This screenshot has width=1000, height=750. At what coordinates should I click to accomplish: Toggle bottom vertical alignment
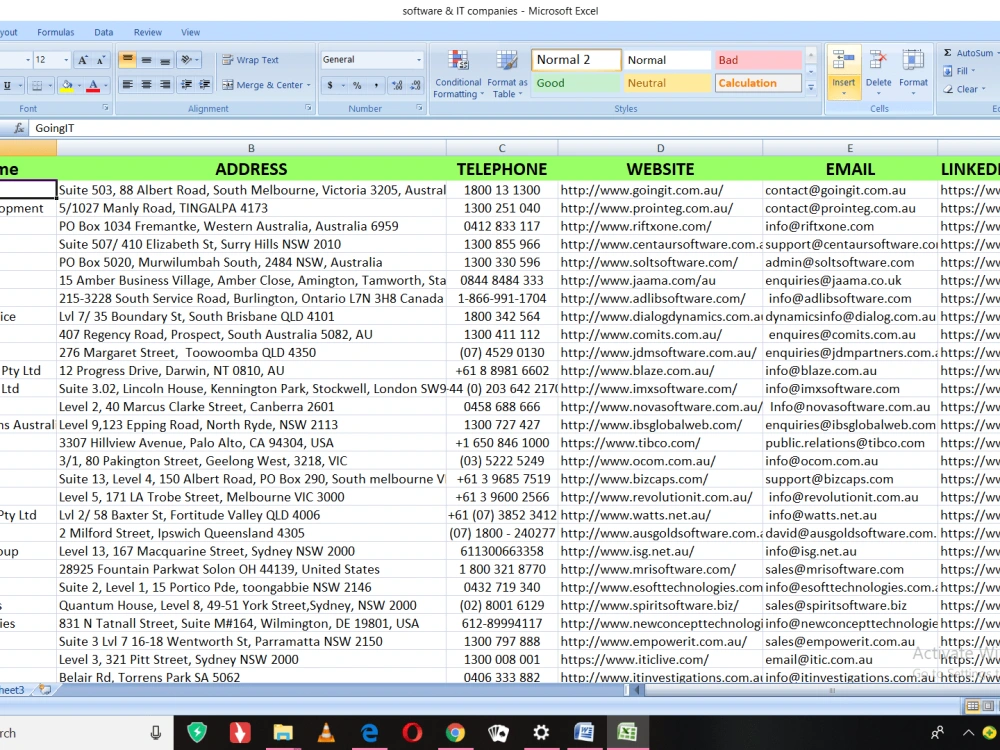pyautogui.click(x=165, y=60)
